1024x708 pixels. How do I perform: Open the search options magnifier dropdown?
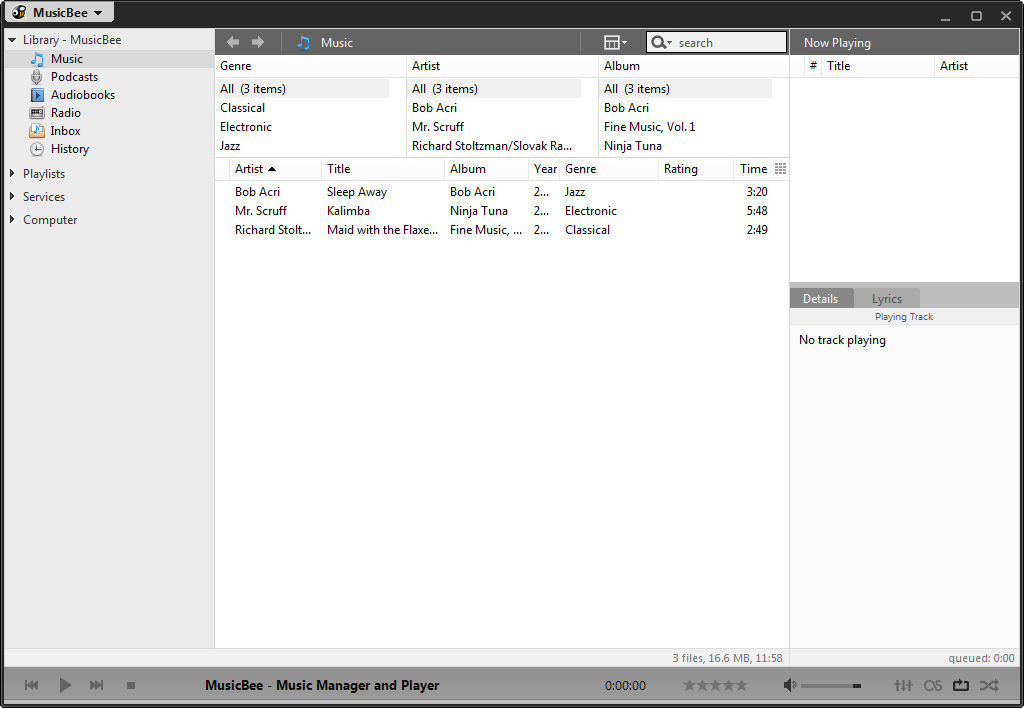click(661, 42)
